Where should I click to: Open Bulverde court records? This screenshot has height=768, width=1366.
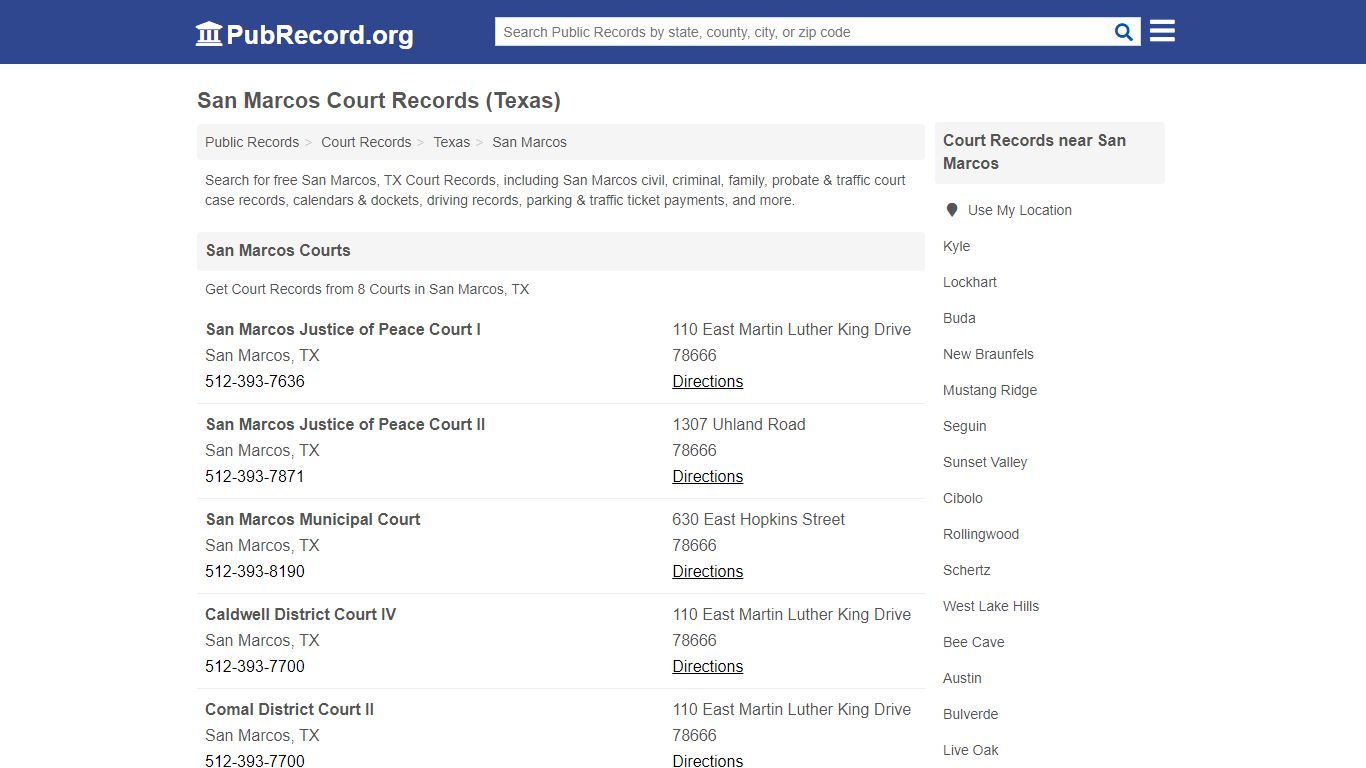[970, 714]
